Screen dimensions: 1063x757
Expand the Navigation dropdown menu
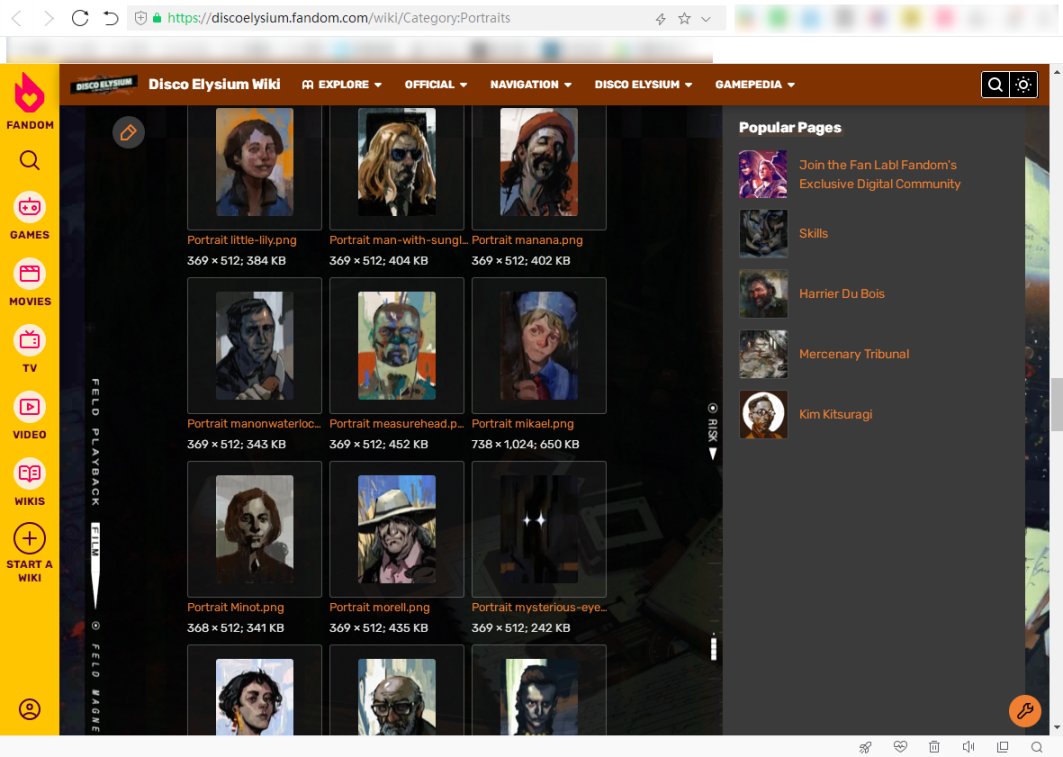tap(531, 85)
